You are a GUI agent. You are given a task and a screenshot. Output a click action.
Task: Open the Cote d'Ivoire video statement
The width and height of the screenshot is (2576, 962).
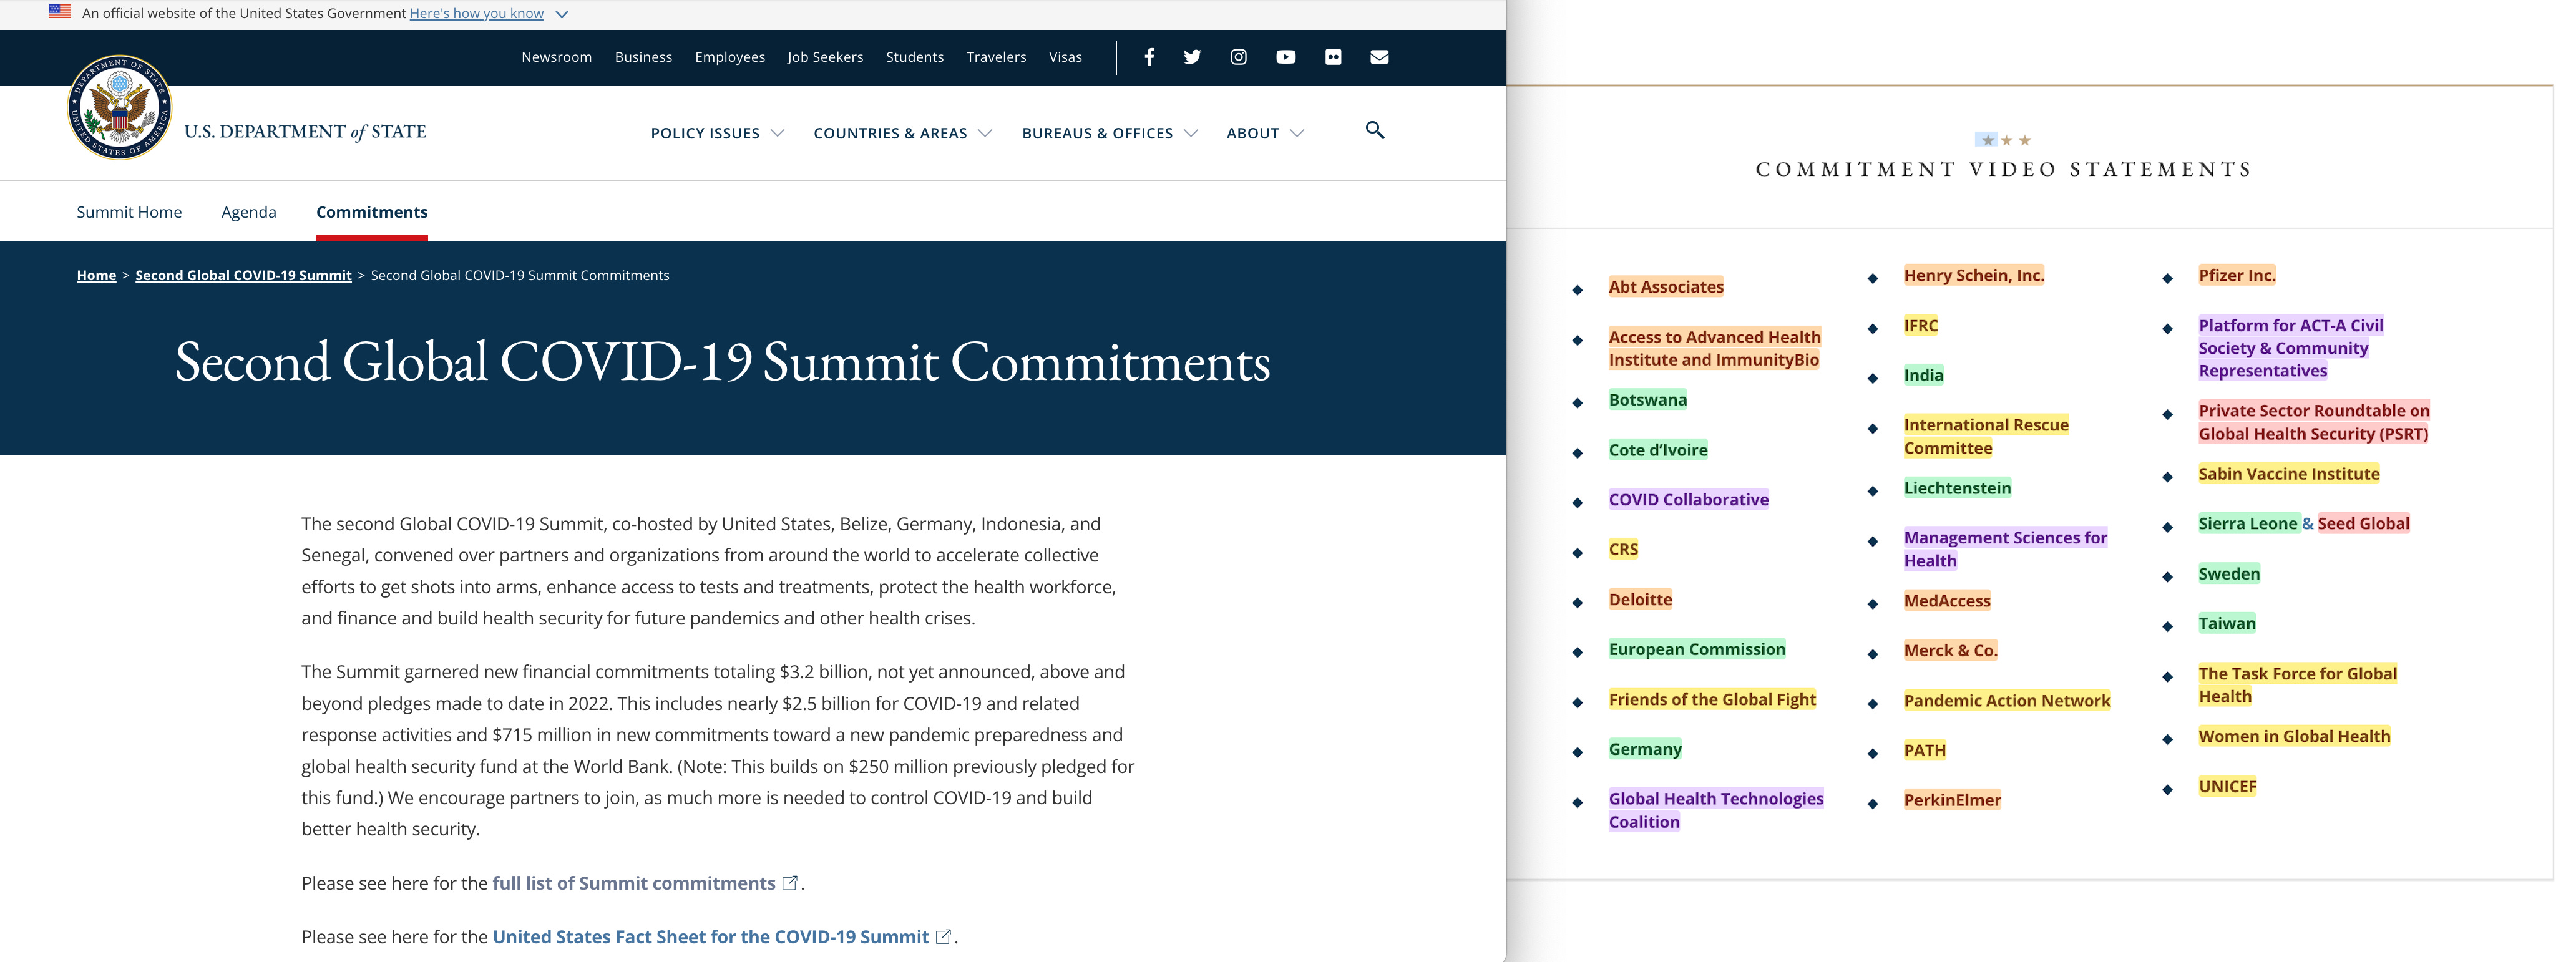[1658, 450]
